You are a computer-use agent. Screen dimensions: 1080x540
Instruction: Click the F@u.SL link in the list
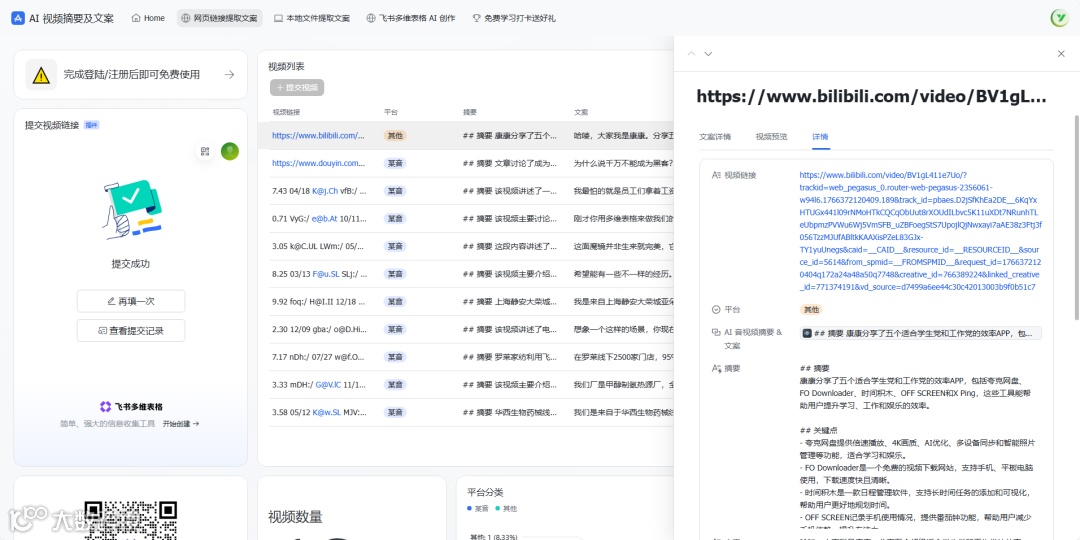click(x=326, y=273)
